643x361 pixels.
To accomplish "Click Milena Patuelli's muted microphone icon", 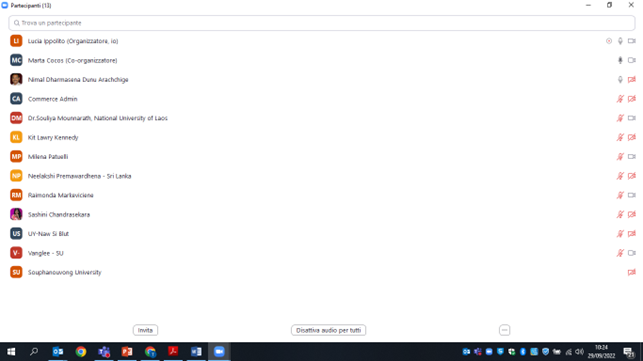I will [620, 157].
